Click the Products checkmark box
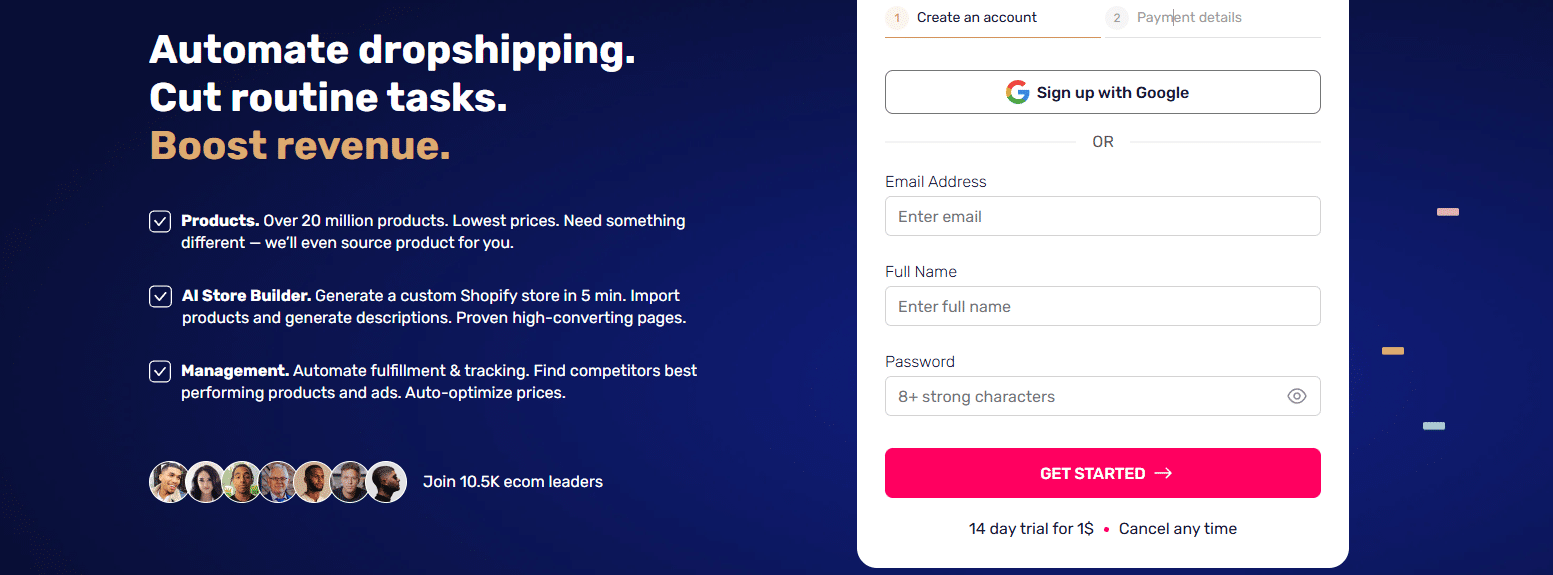1553x575 pixels. tap(160, 221)
